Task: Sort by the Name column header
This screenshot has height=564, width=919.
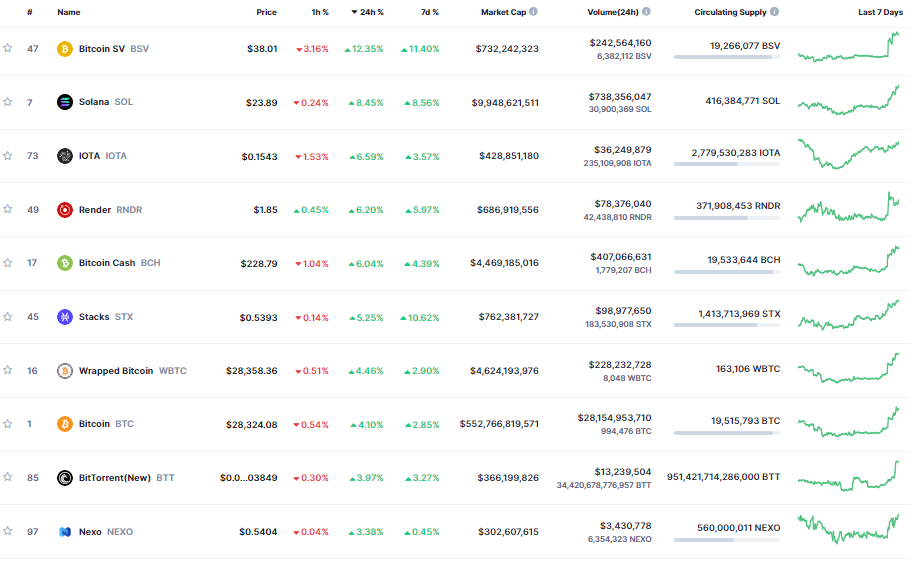Action: (69, 12)
